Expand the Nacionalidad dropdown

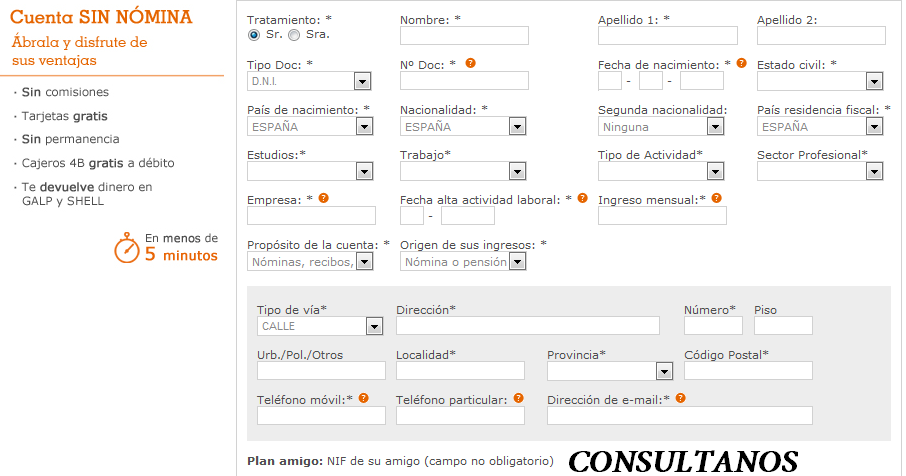(x=517, y=127)
